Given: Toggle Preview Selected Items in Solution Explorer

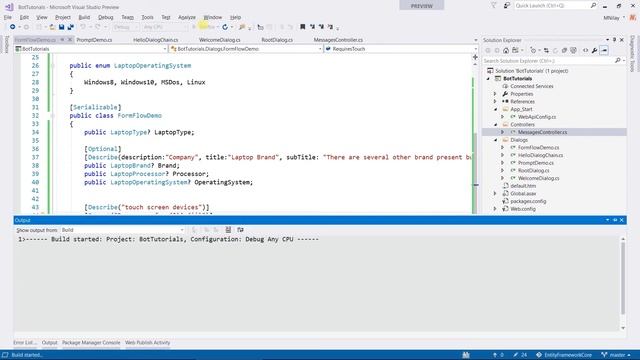Looking at the screenshot, I should (604, 50).
